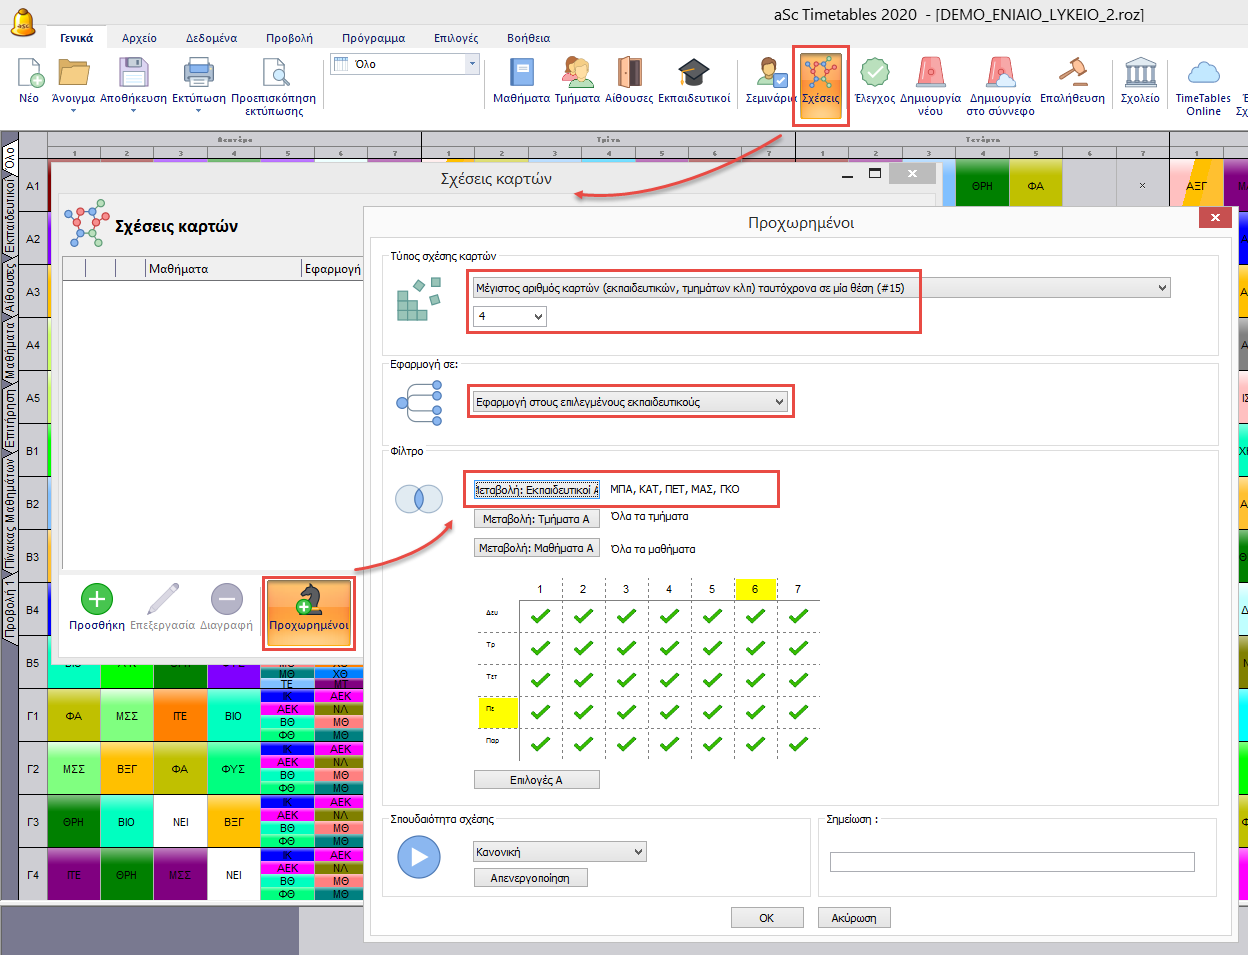This screenshot has width=1248, height=955.
Task: Click the Έλεγχος check icon
Action: pyautogui.click(x=874, y=74)
